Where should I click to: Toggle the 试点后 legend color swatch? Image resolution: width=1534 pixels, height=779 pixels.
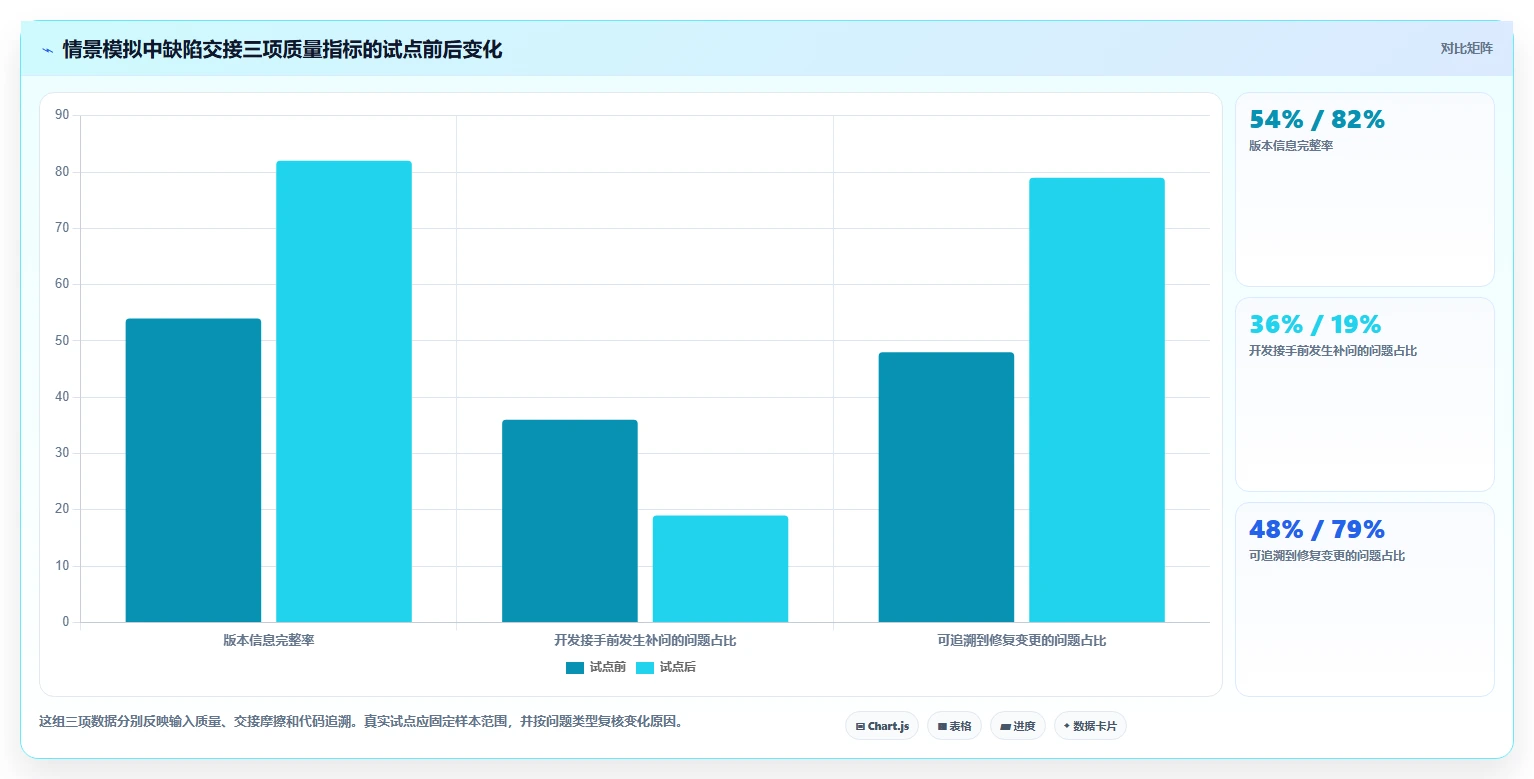click(x=645, y=668)
